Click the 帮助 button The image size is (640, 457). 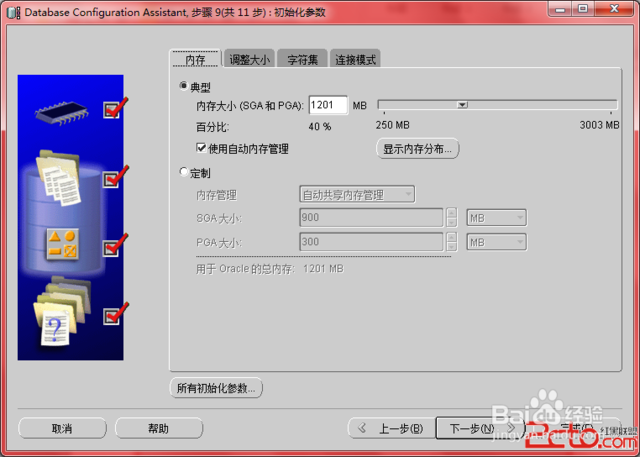coord(158,428)
